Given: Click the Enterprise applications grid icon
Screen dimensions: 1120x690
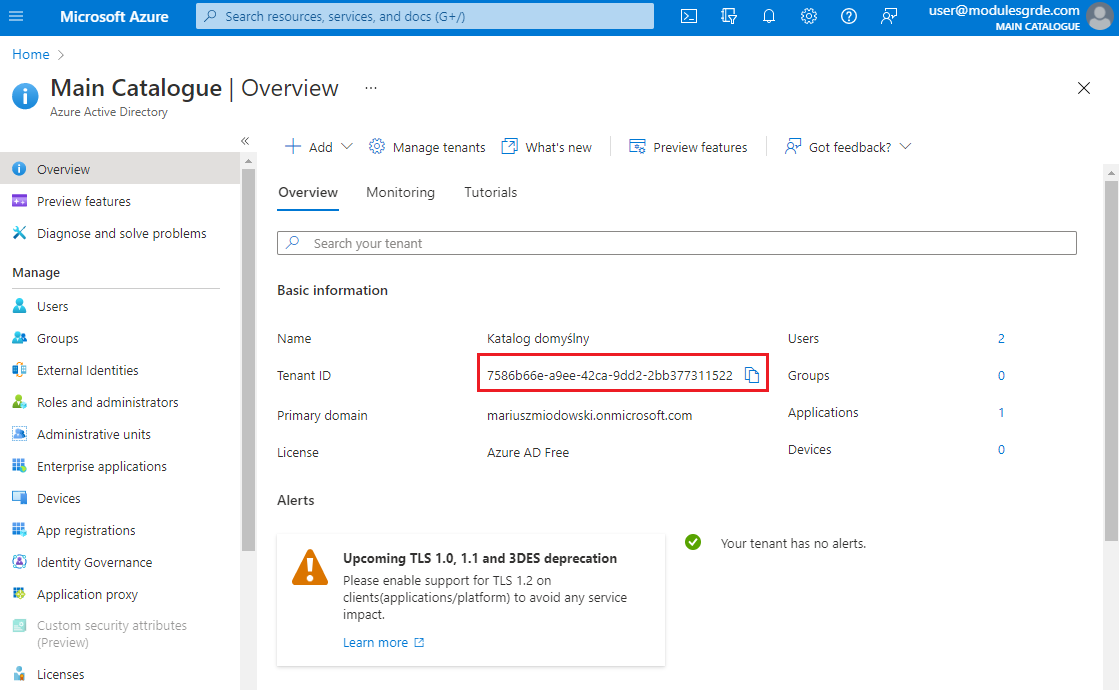Looking at the screenshot, I should (x=20, y=466).
